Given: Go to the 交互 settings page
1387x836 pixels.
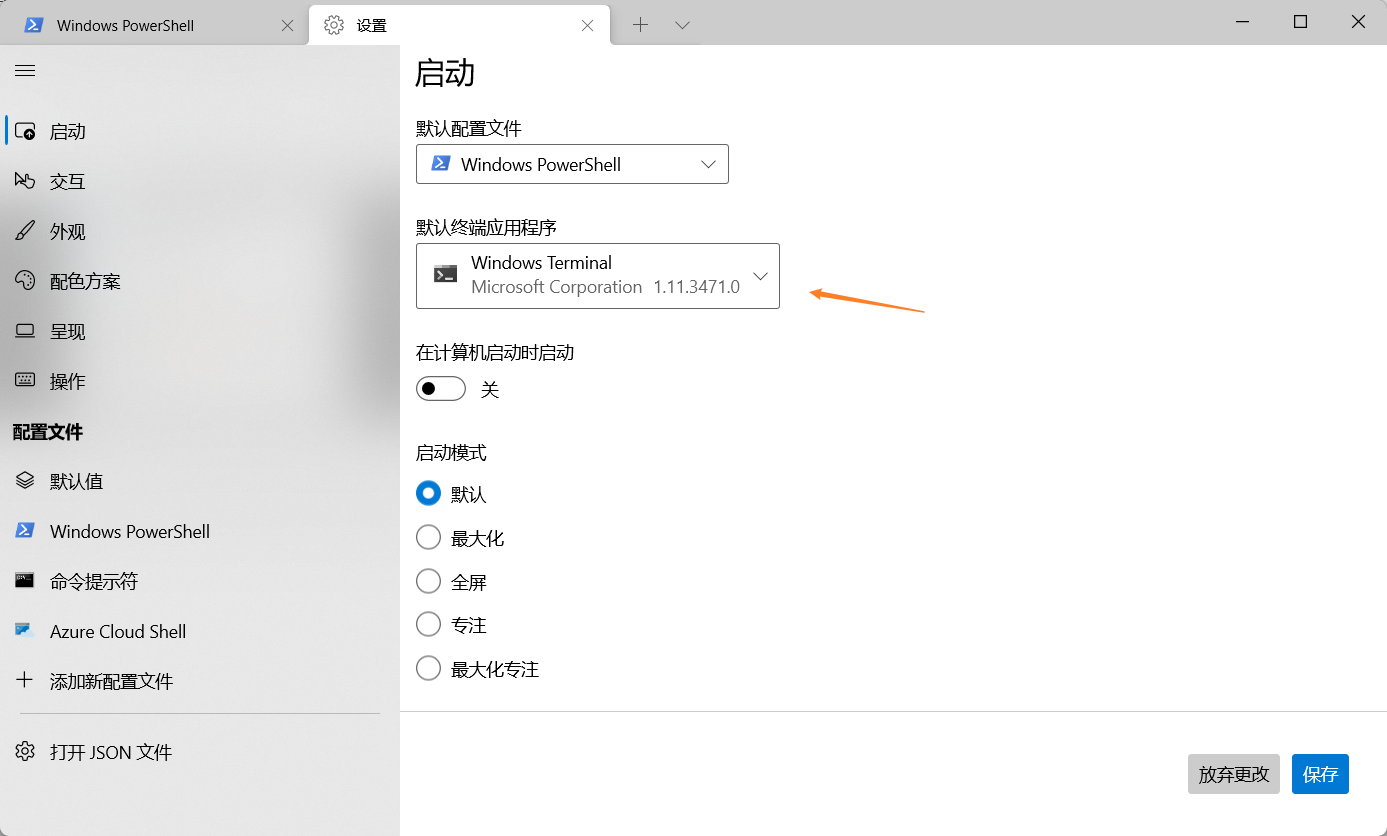Looking at the screenshot, I should [200, 181].
